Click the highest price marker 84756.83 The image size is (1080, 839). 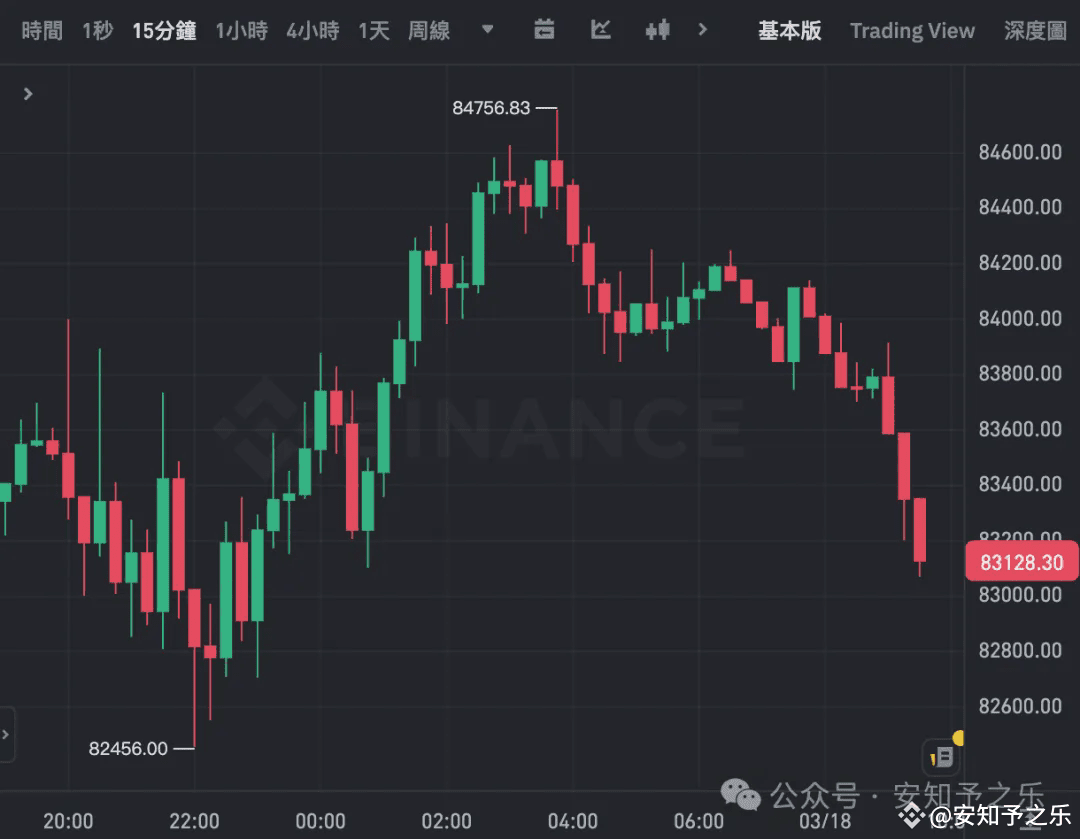(x=493, y=108)
